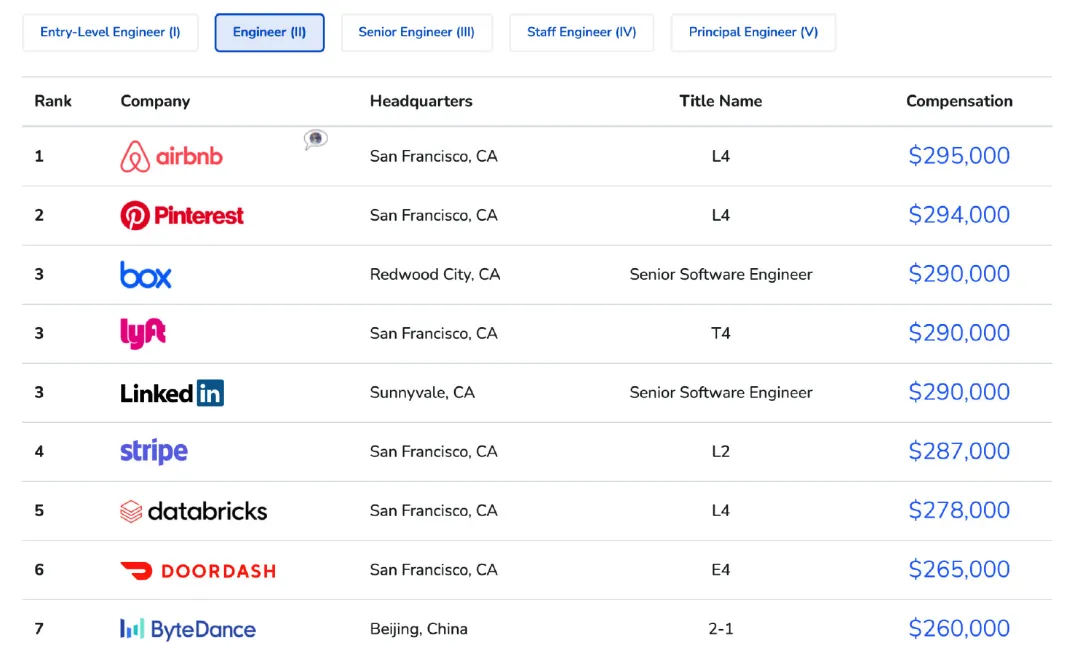Screen dimensions: 1080x664
Task: Click the ByteDance logo
Action: point(188,629)
